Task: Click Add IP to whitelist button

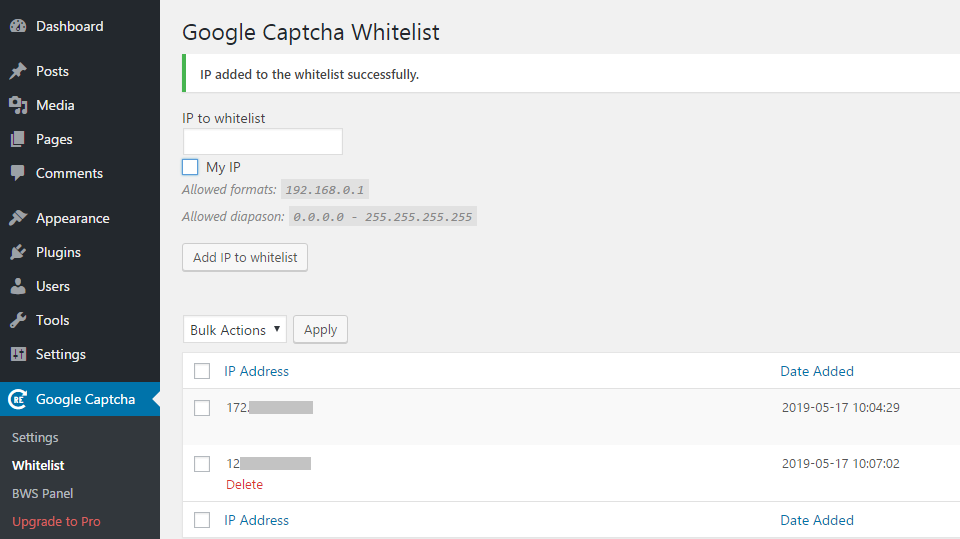Action: click(x=245, y=257)
